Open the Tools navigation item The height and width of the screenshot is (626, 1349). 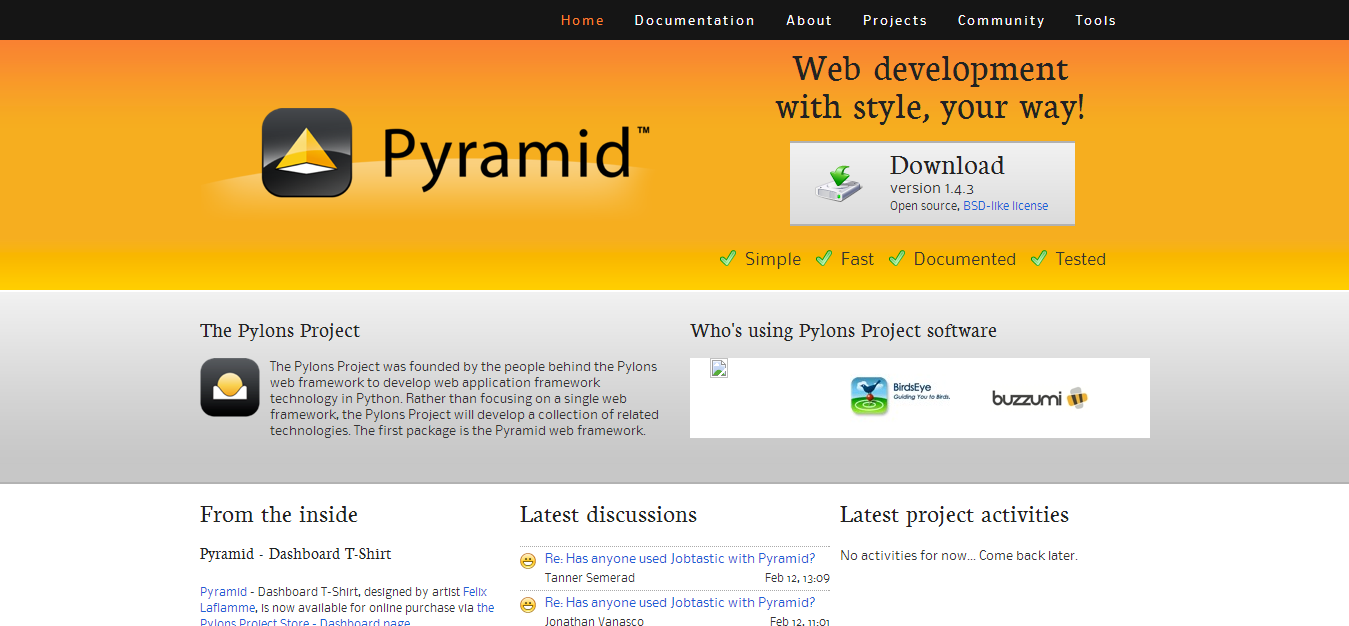[1096, 20]
